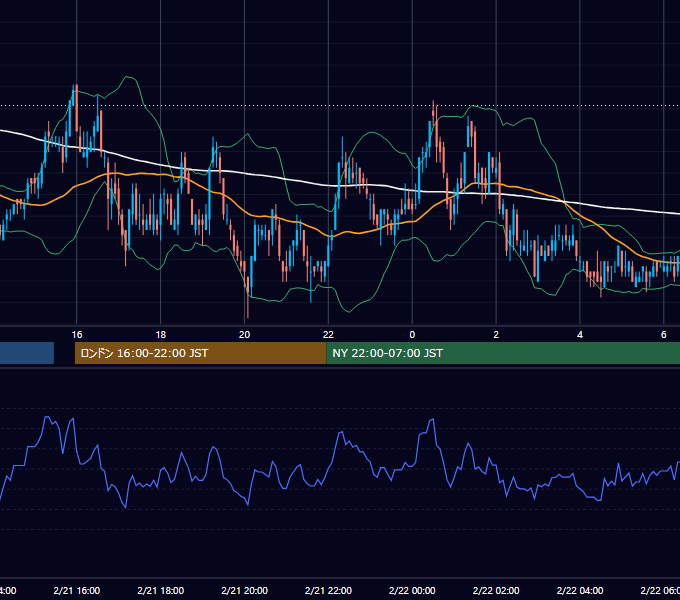
Task: Click the '18' hour axis label
Action: [160, 335]
